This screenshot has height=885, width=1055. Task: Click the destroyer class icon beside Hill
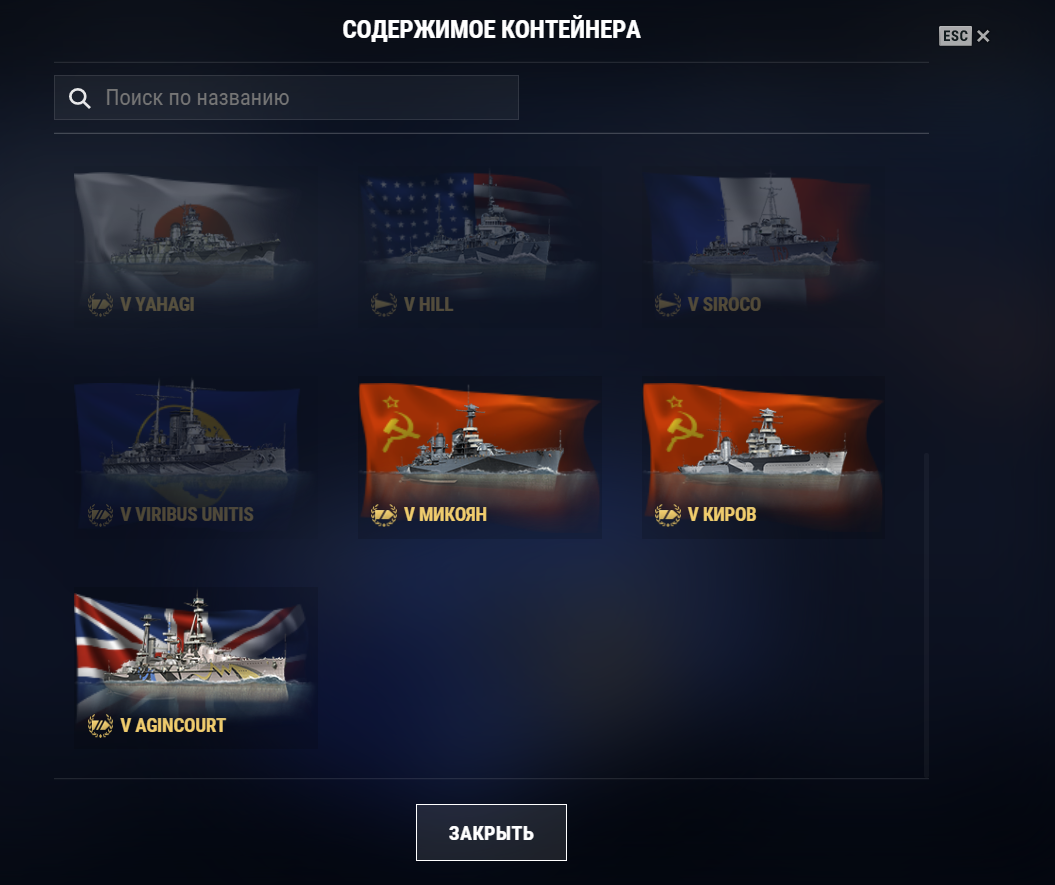point(384,305)
